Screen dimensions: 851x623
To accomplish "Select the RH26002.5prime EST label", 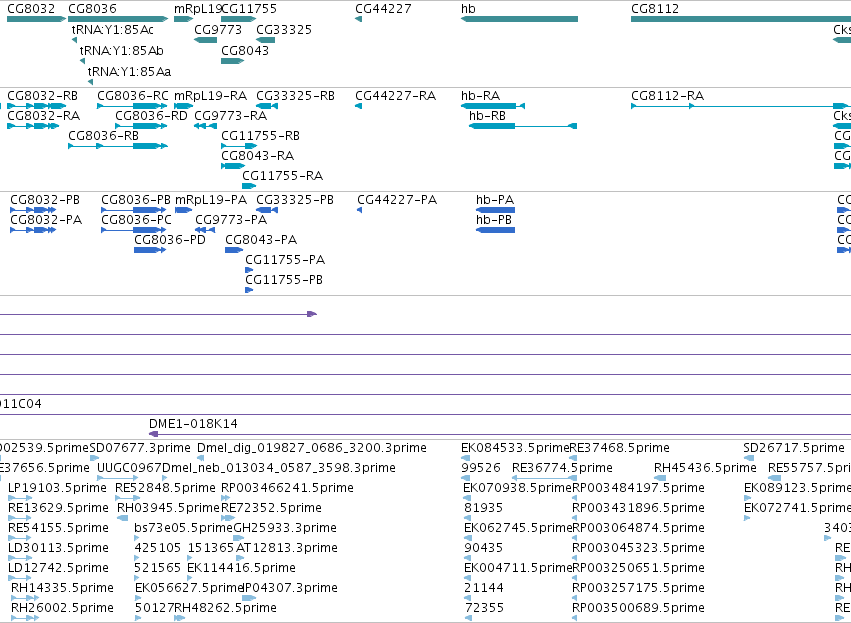I will [62, 608].
